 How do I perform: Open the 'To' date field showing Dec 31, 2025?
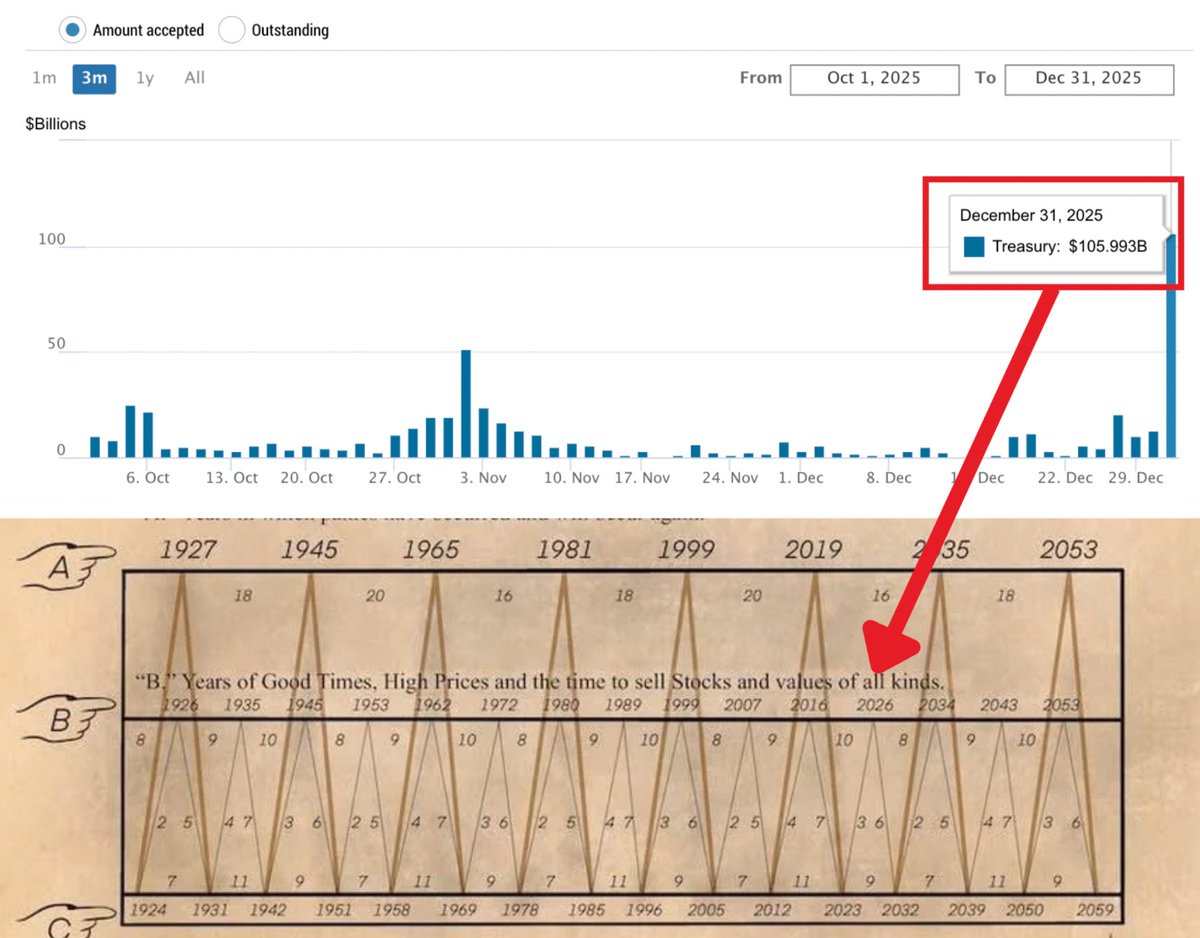1089,79
